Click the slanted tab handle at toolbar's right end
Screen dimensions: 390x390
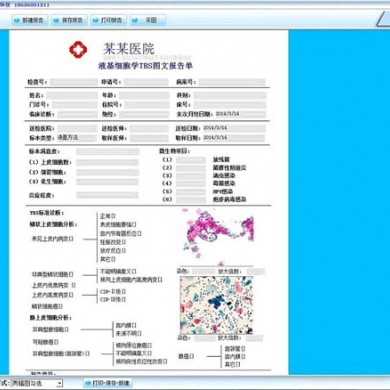point(383,19)
